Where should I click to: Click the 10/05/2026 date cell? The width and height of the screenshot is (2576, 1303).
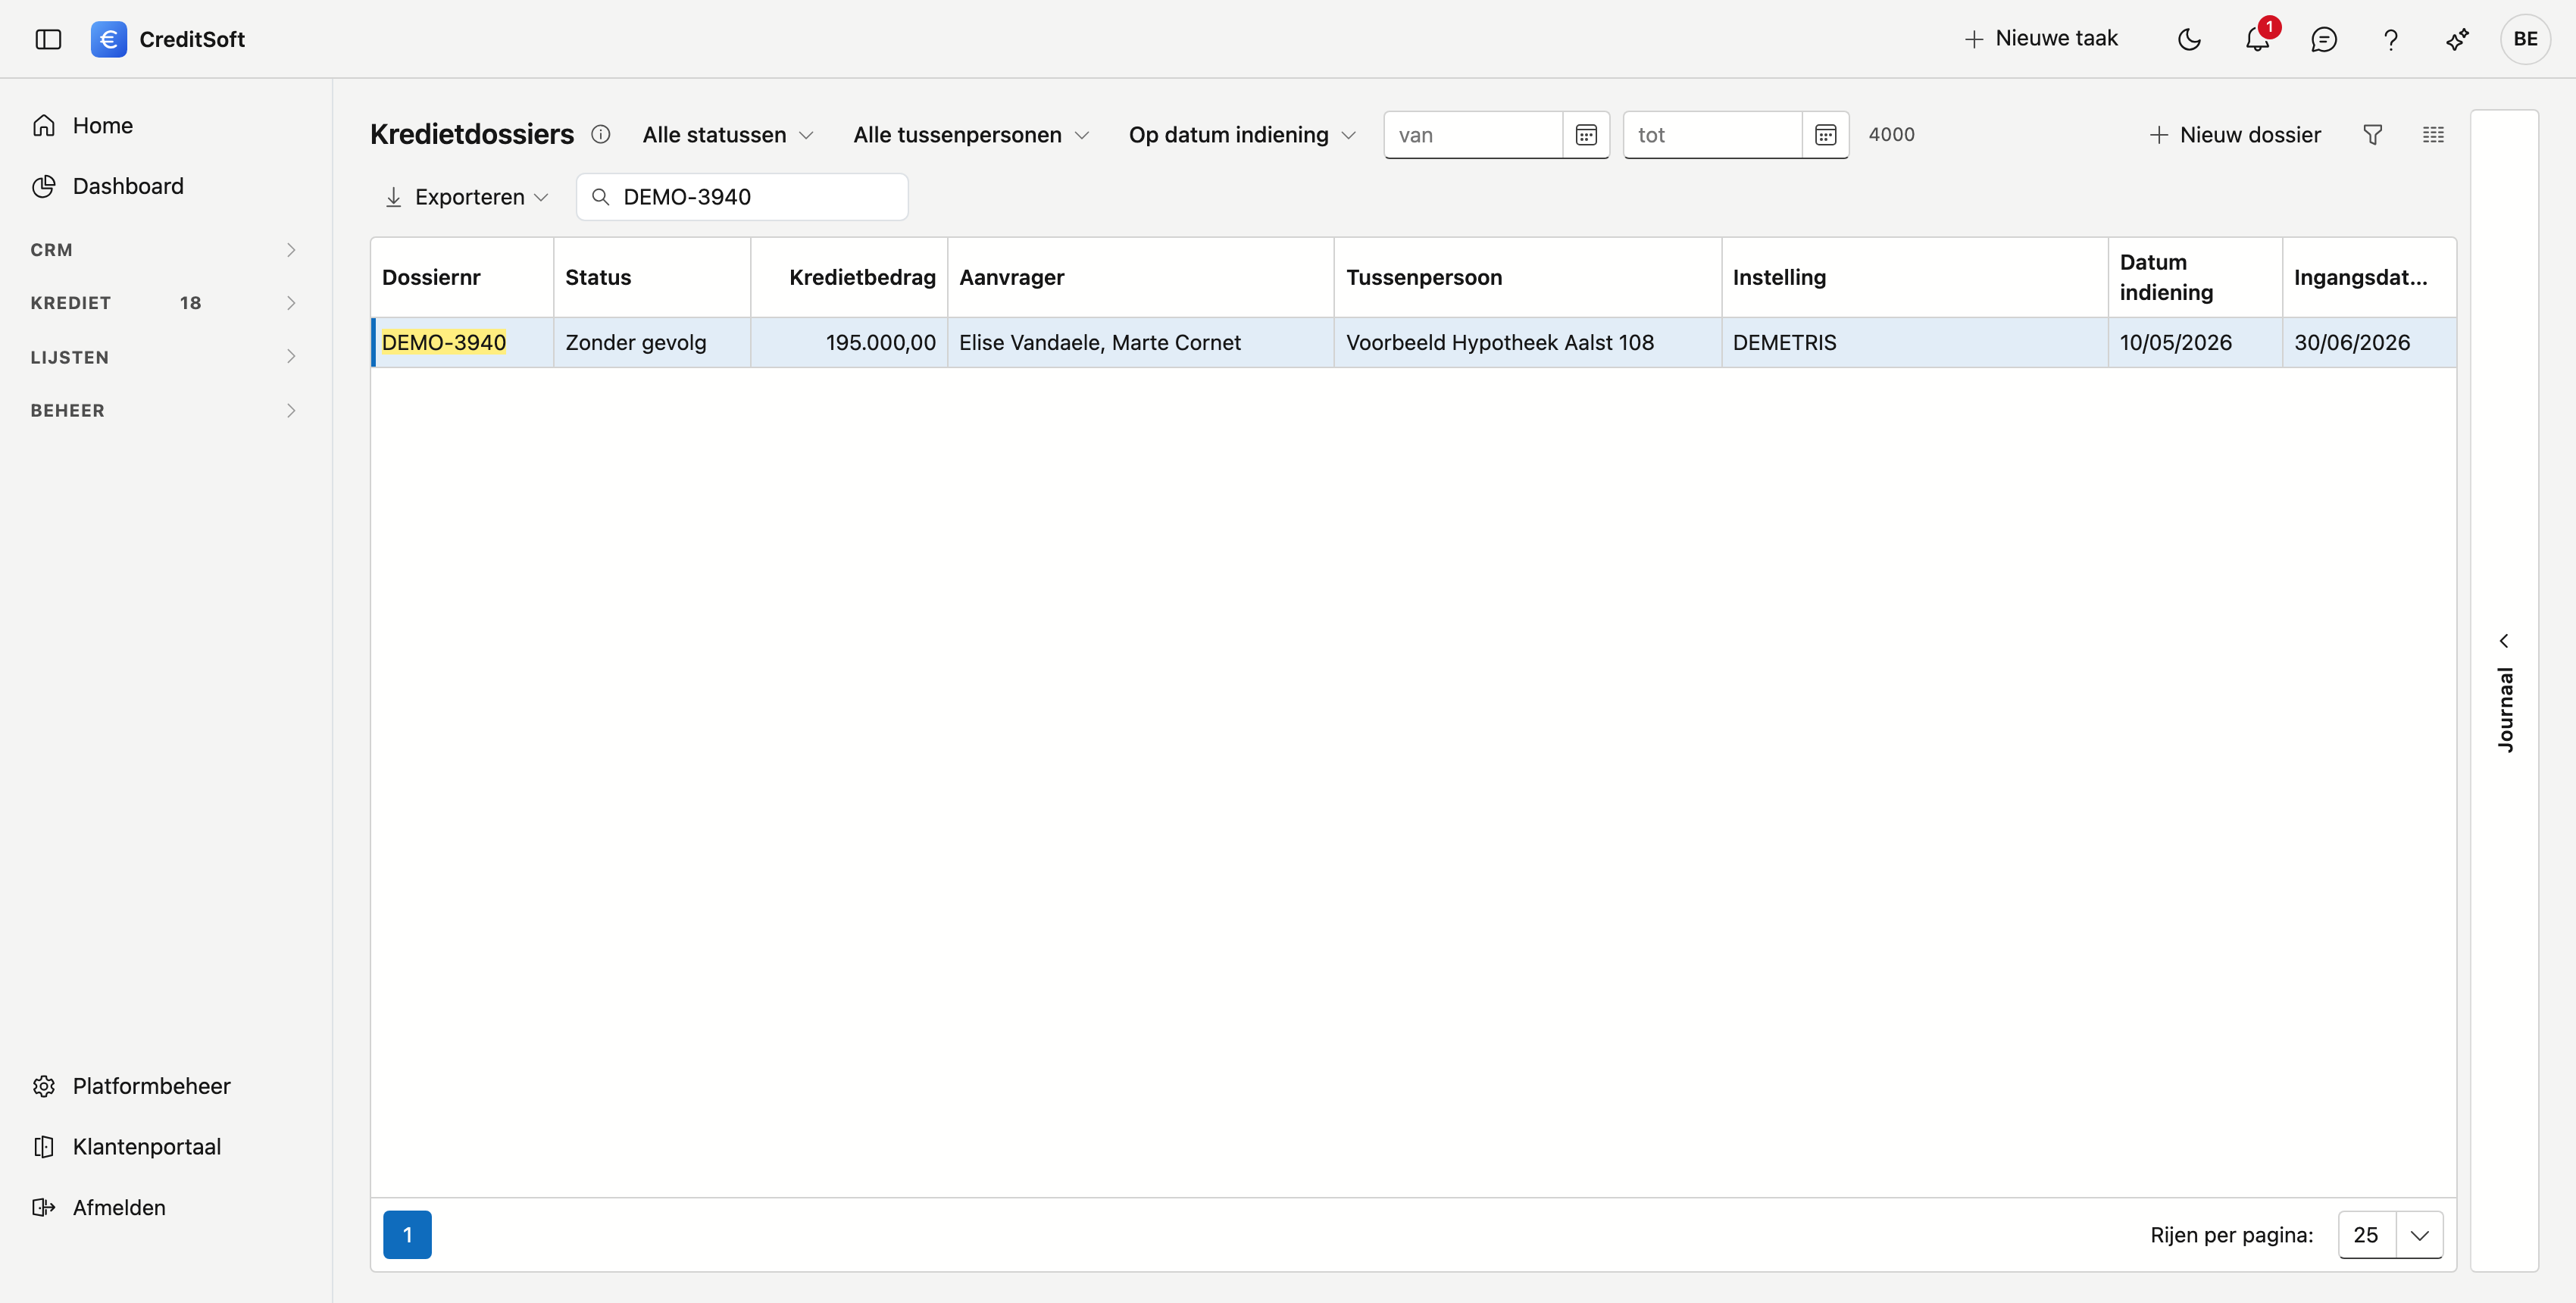tap(2195, 342)
